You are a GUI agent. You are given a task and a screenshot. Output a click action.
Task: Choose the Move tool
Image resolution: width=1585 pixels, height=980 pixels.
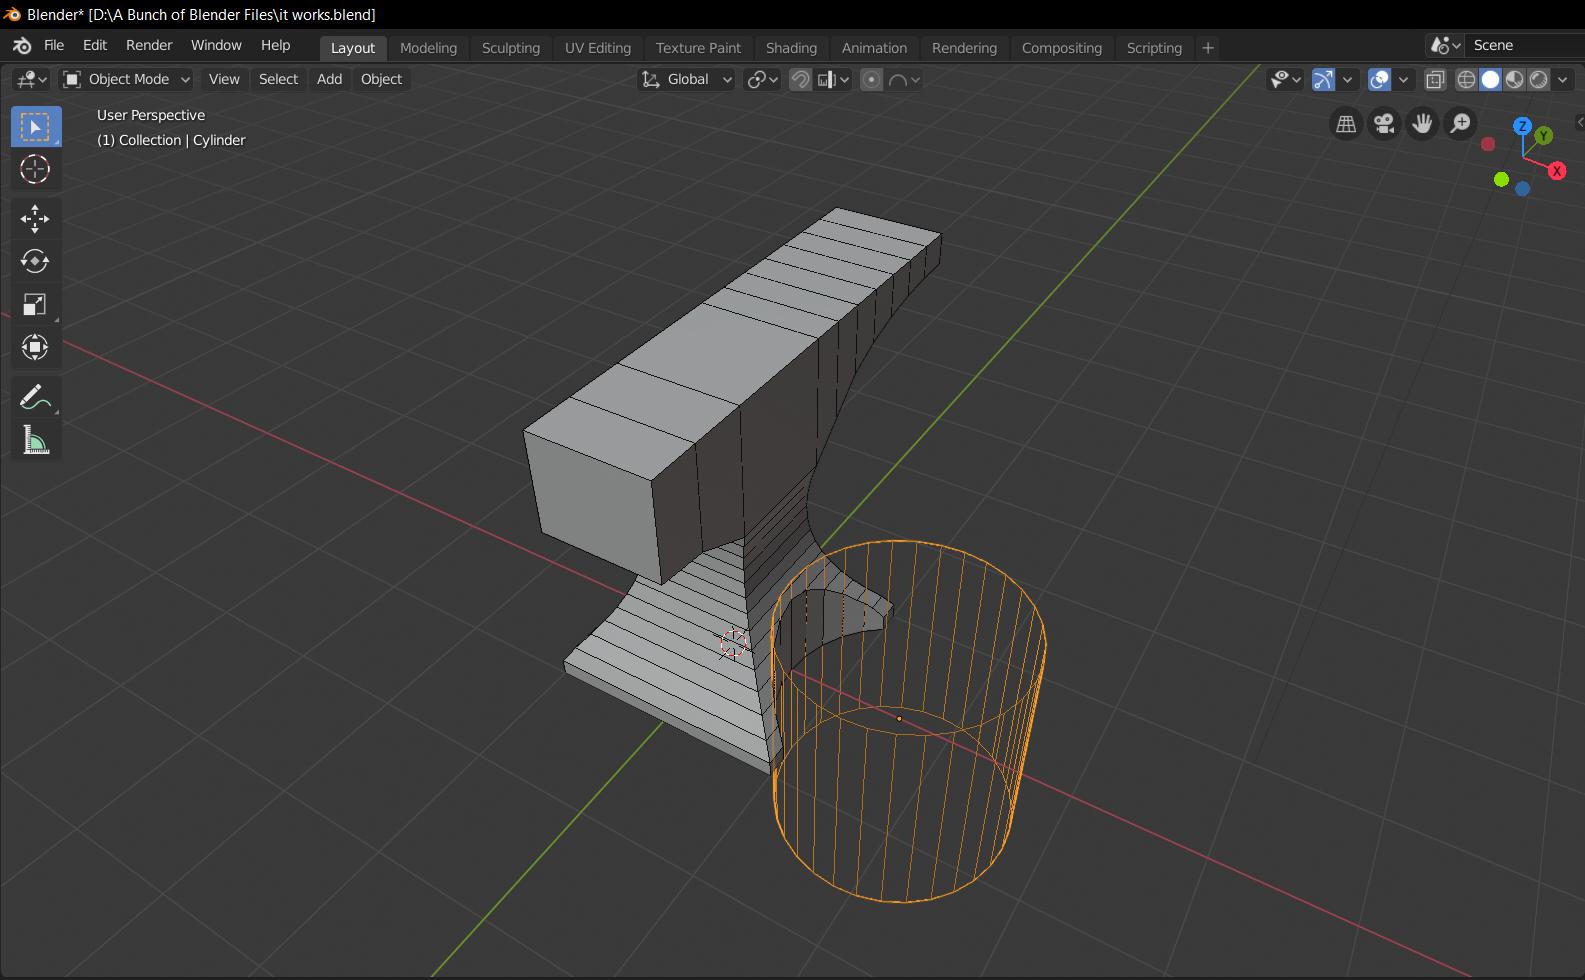coord(35,218)
